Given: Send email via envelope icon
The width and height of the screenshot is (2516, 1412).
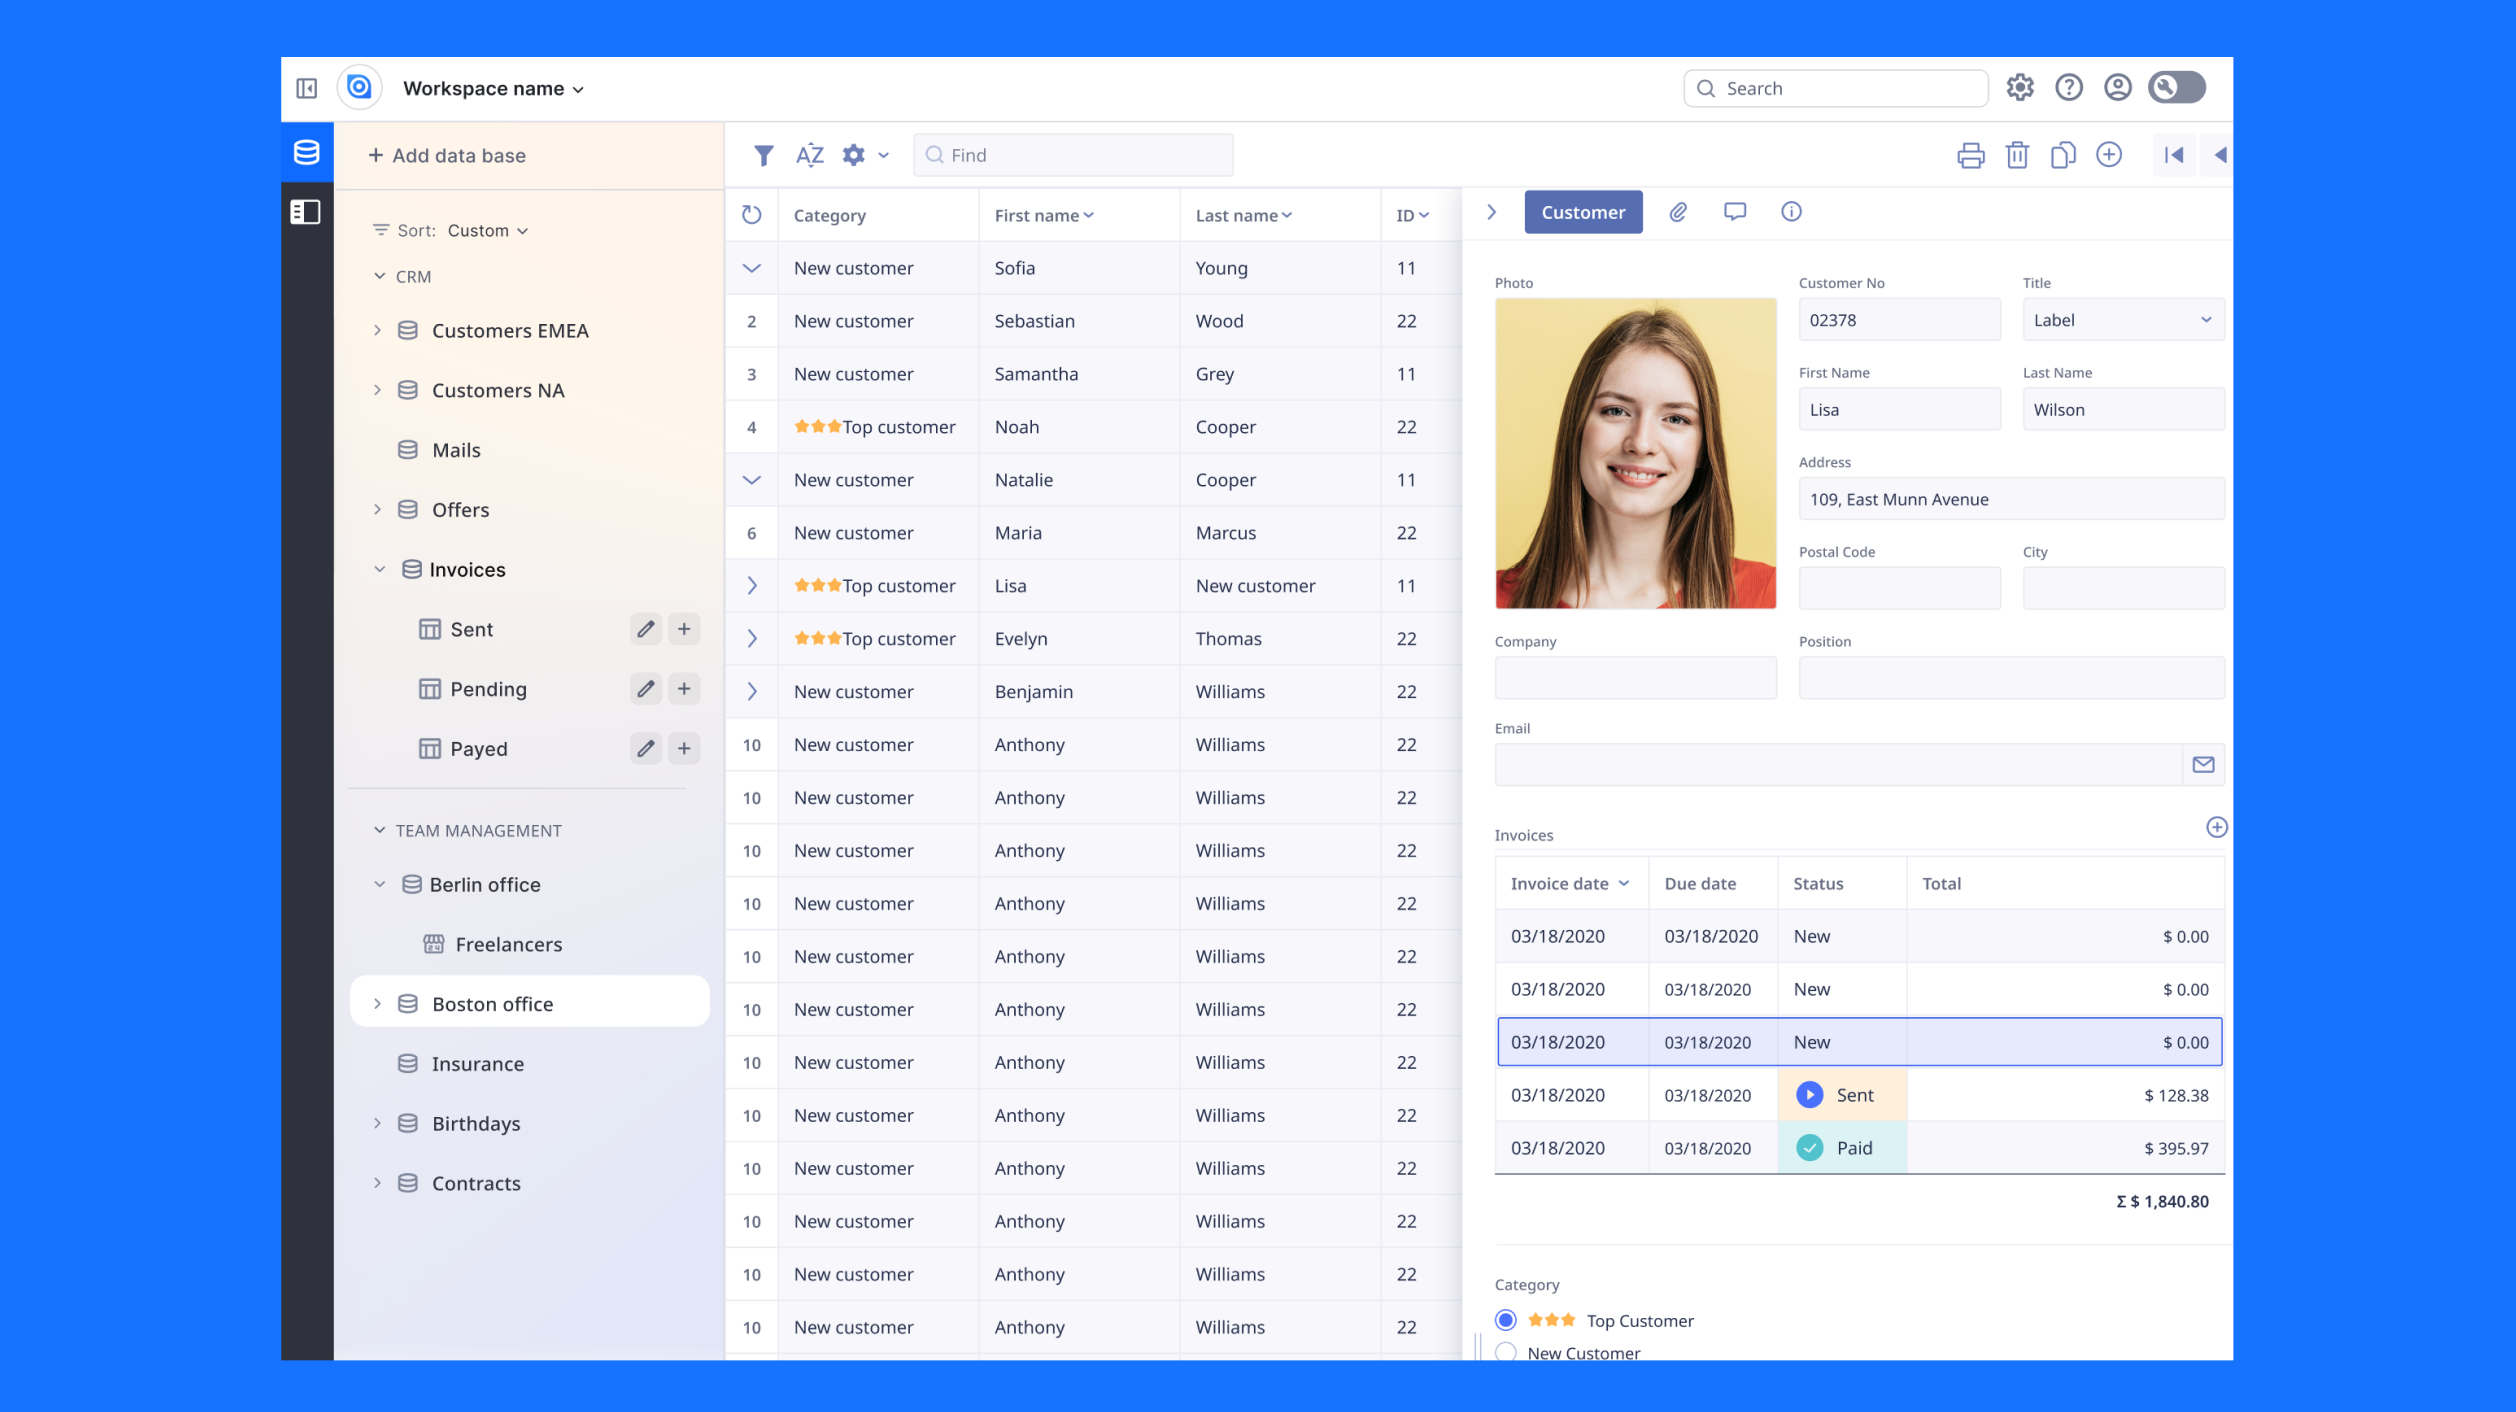Looking at the screenshot, I should pyautogui.click(x=2203, y=765).
